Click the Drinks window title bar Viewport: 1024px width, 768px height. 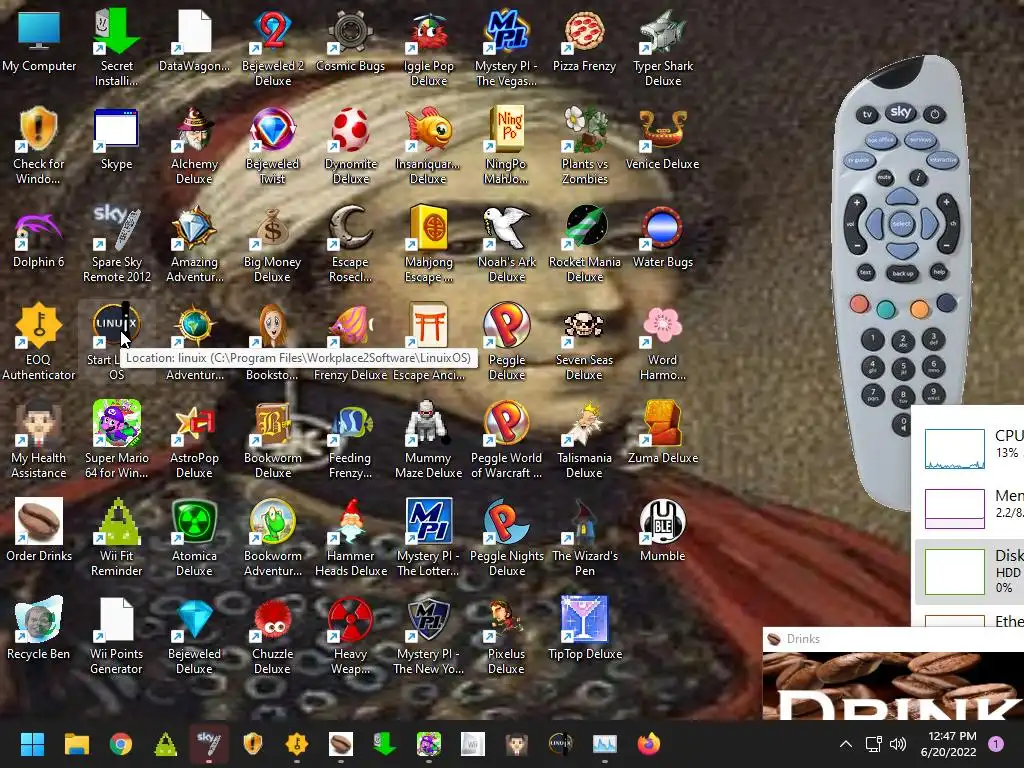(x=893, y=639)
